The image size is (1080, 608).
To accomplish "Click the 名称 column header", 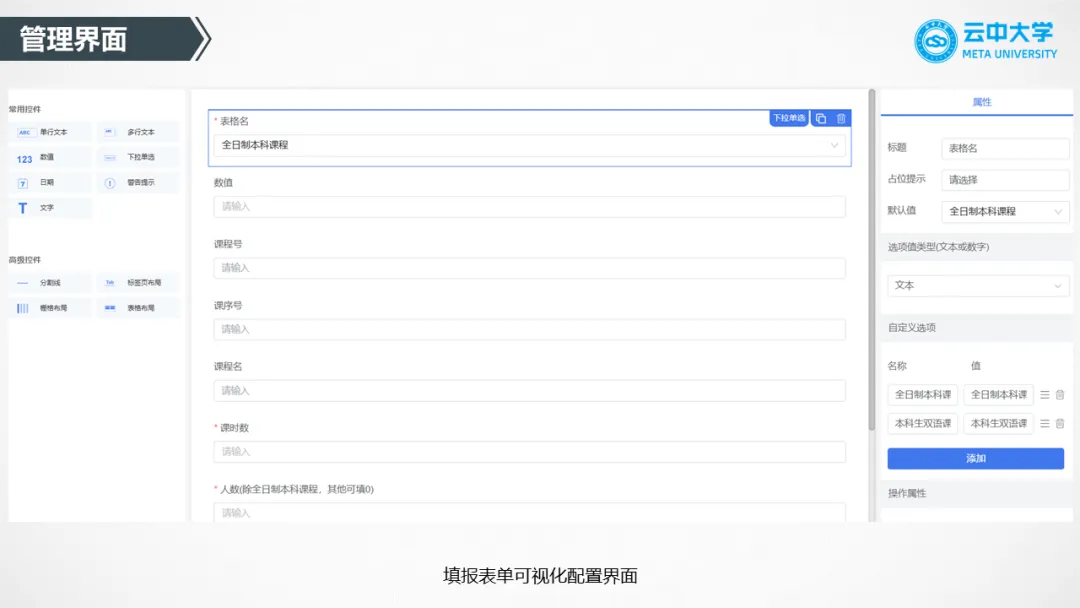I will click(897, 366).
